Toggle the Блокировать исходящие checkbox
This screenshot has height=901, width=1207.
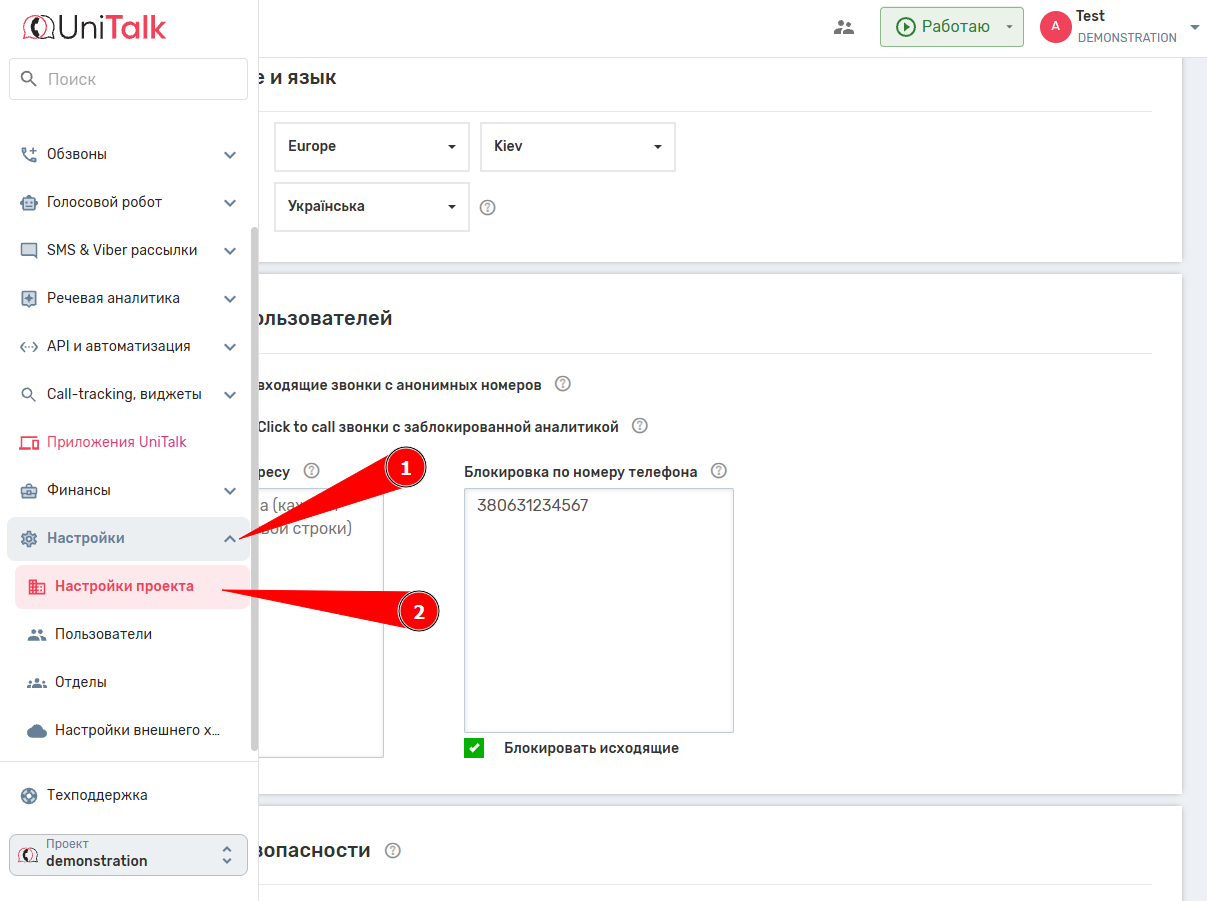[474, 748]
